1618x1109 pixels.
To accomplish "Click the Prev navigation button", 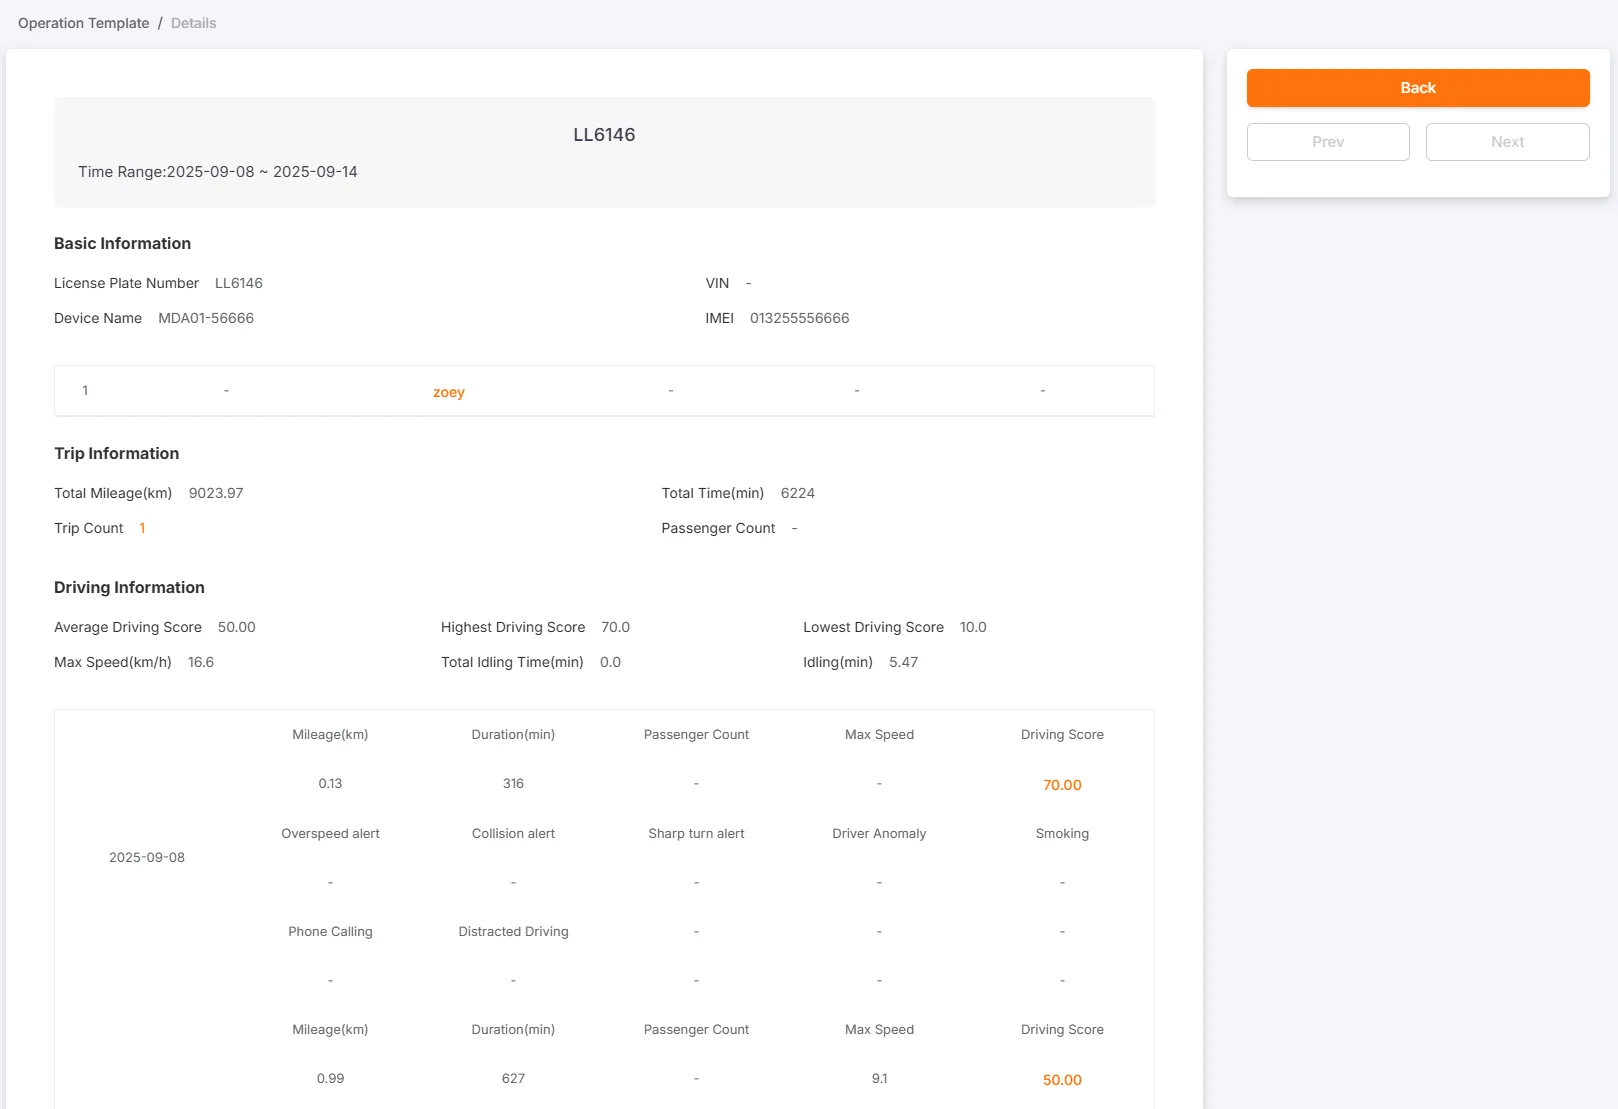I will 1327,141.
